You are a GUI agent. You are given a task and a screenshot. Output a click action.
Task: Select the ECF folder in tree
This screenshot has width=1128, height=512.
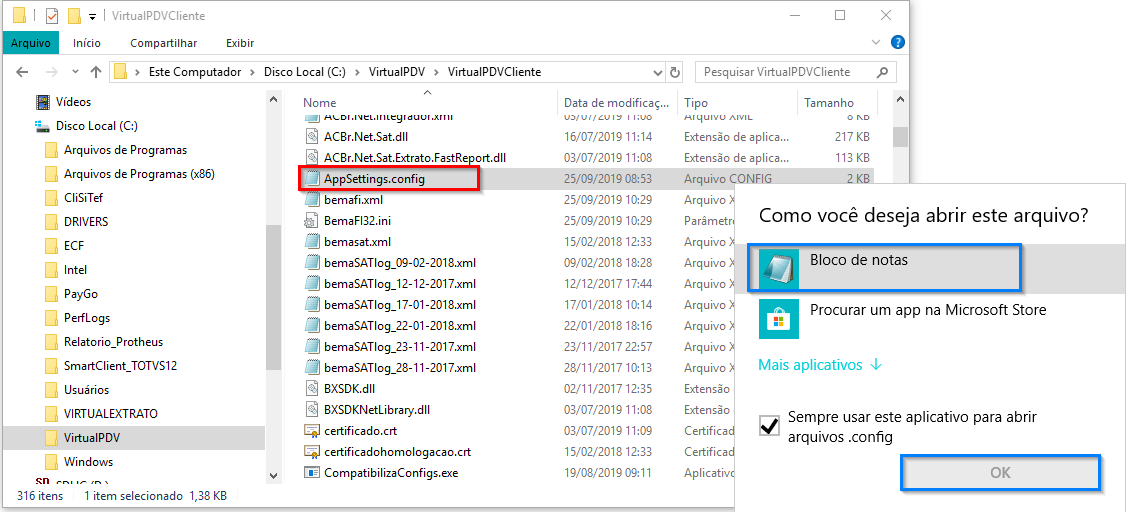(x=74, y=245)
